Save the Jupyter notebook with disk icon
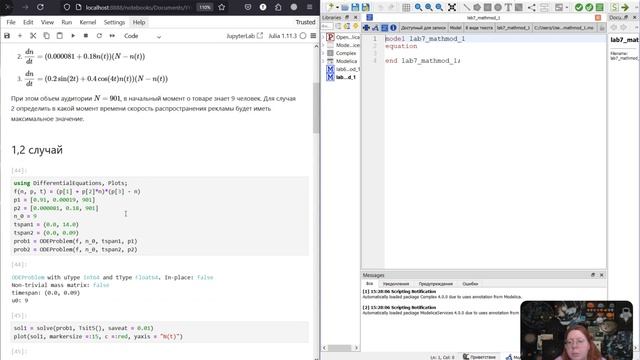The width and height of the screenshot is (640, 360). (x=7, y=36)
